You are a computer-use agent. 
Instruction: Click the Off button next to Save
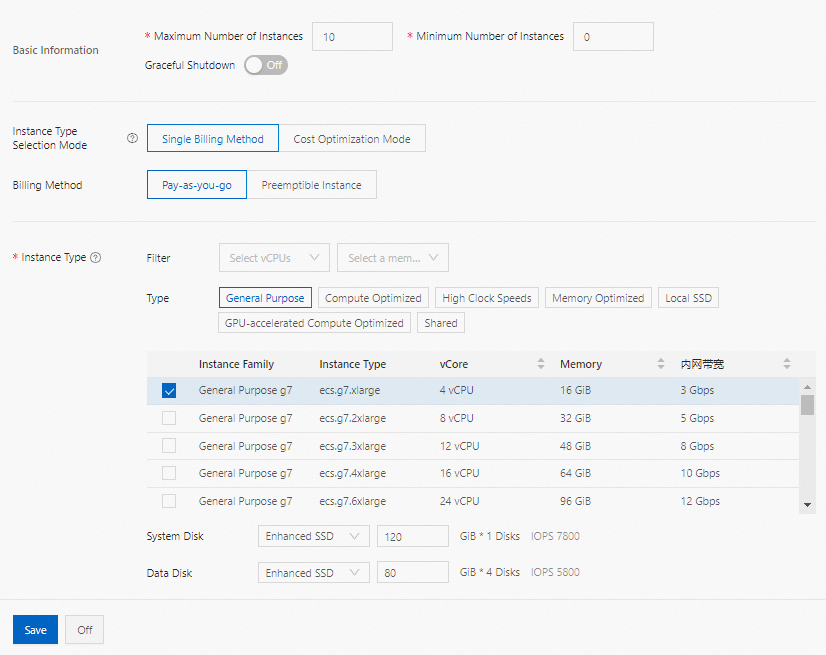click(x=84, y=629)
